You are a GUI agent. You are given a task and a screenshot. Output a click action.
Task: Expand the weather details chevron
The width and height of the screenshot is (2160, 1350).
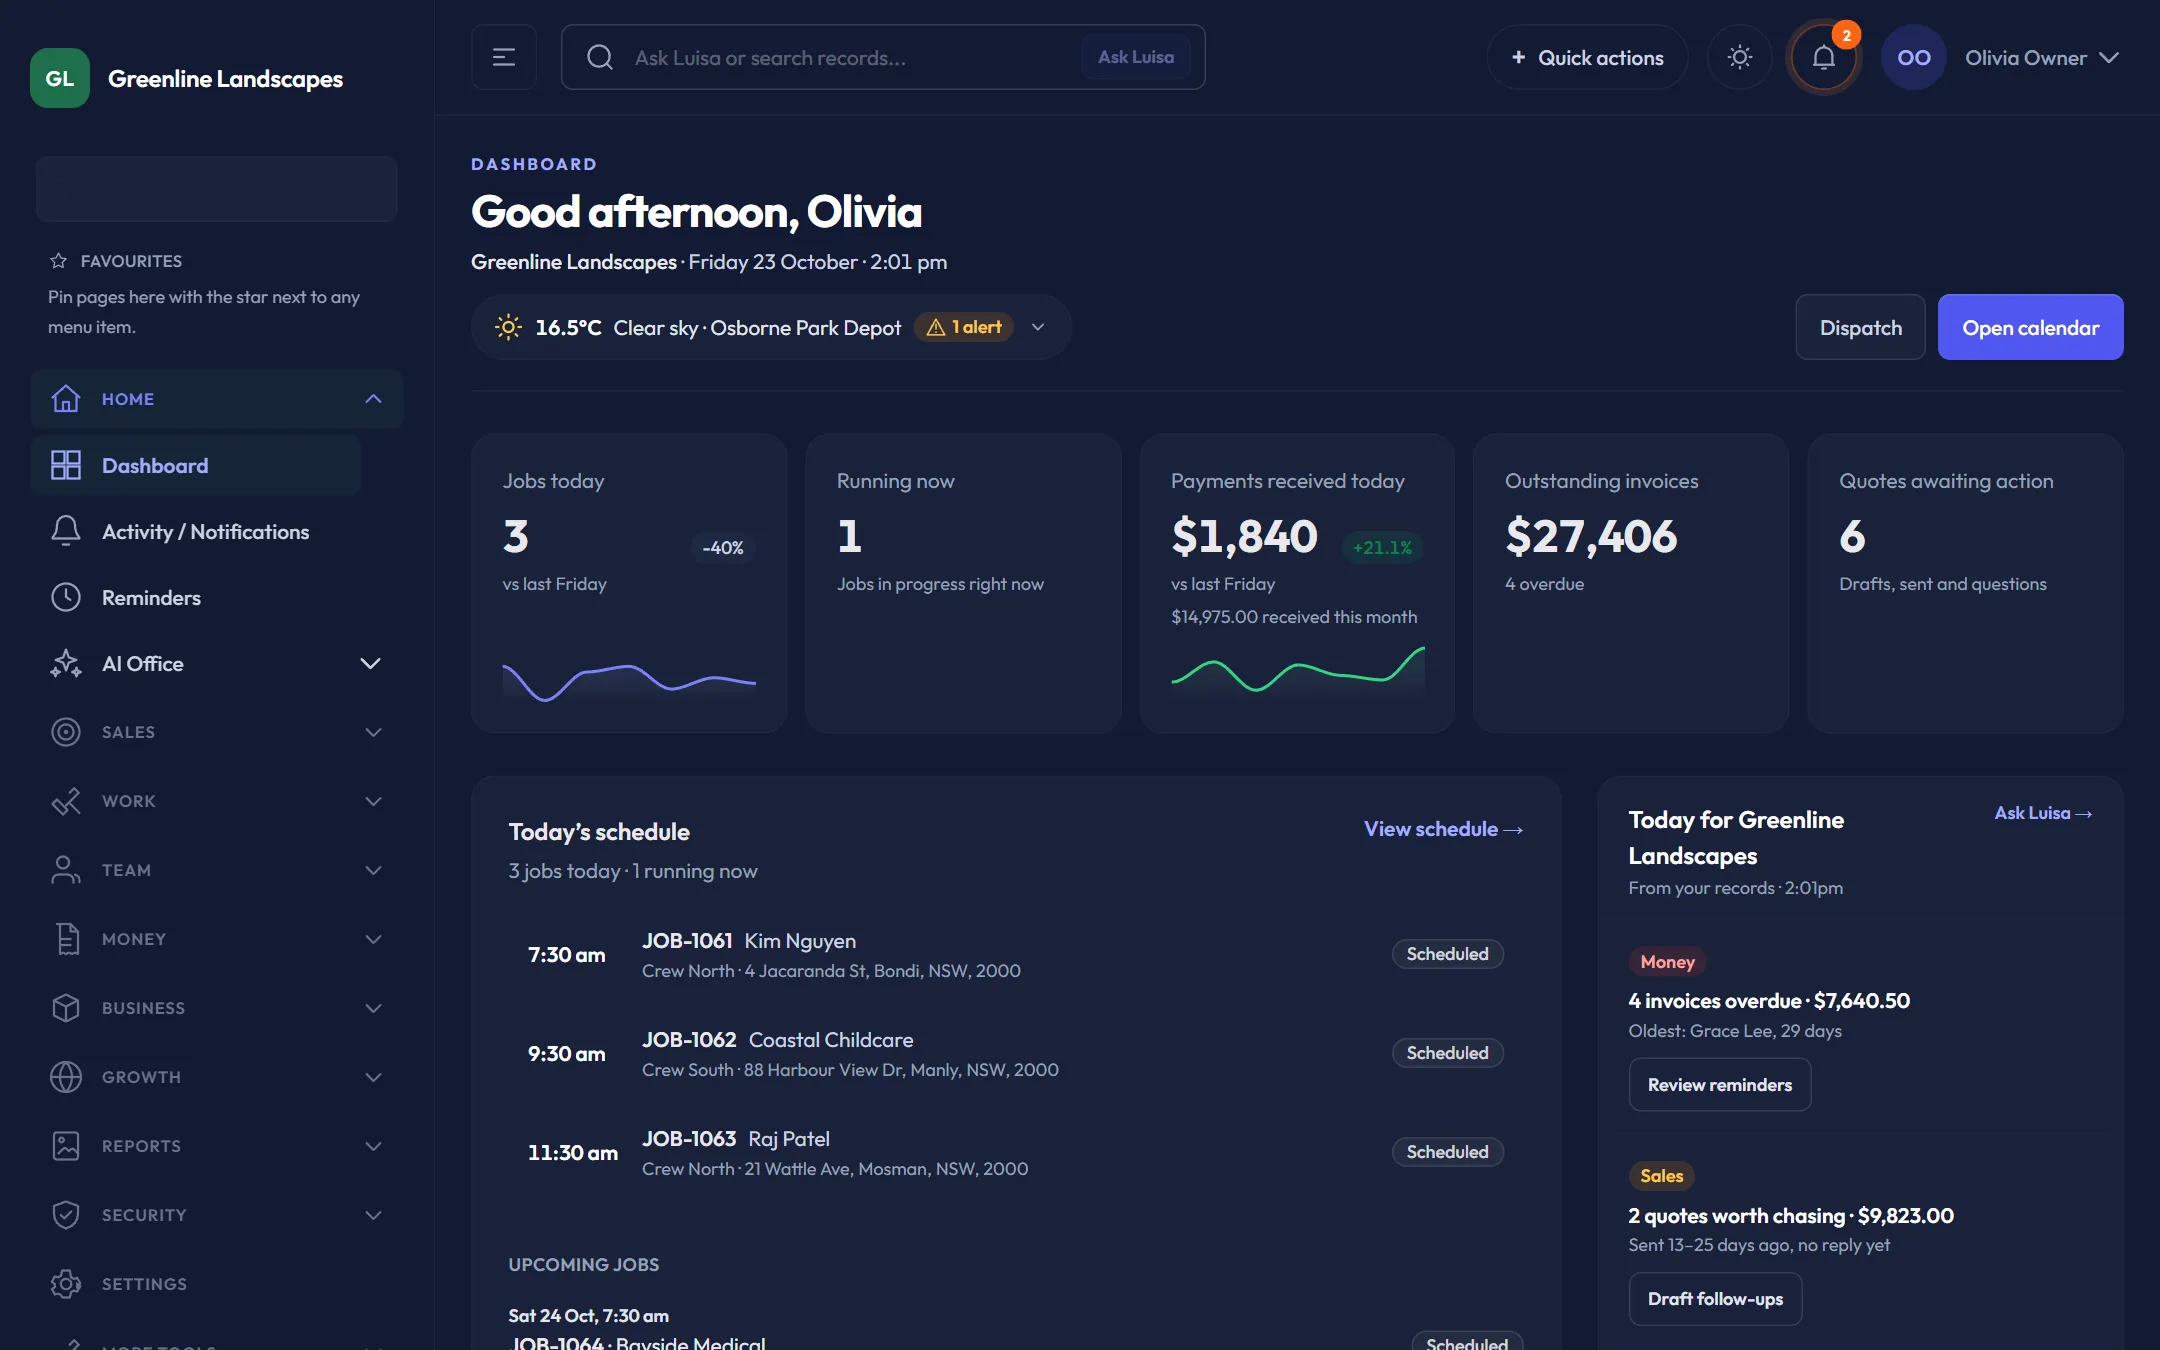1038,327
